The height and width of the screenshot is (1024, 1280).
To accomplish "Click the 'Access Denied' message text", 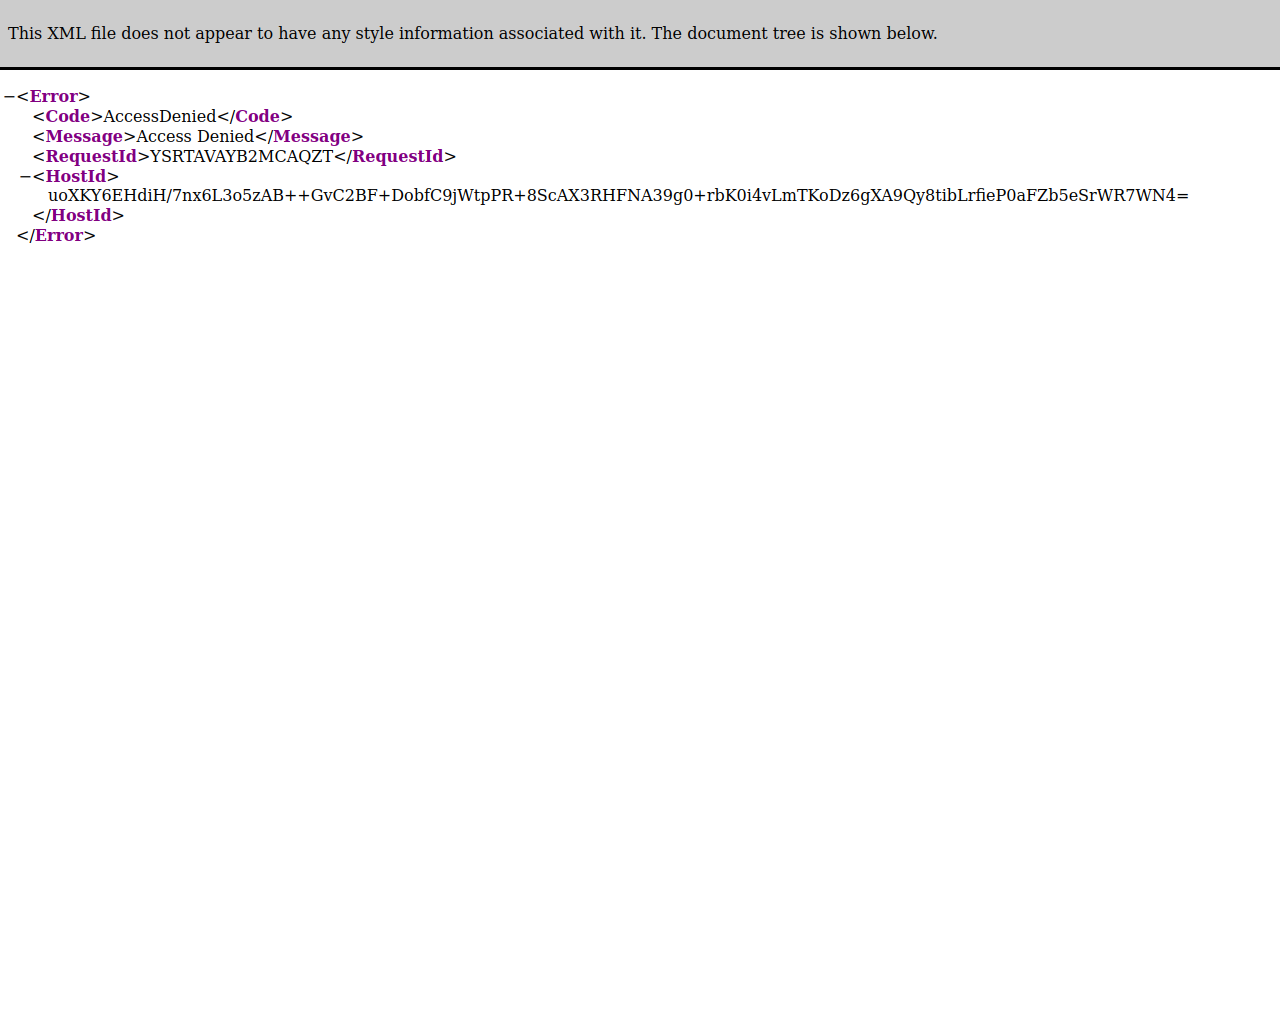I will [x=195, y=137].
